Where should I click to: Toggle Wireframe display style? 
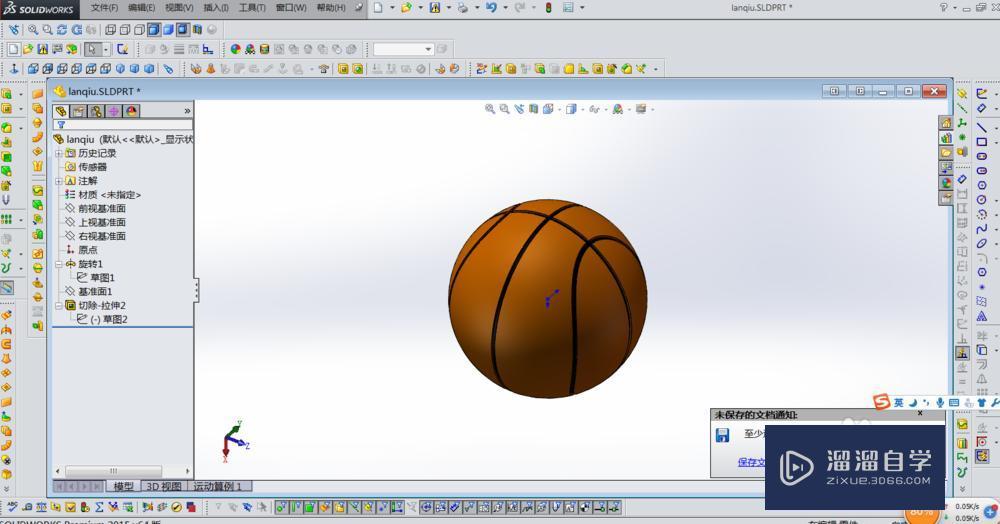pyautogui.click(x=110, y=29)
